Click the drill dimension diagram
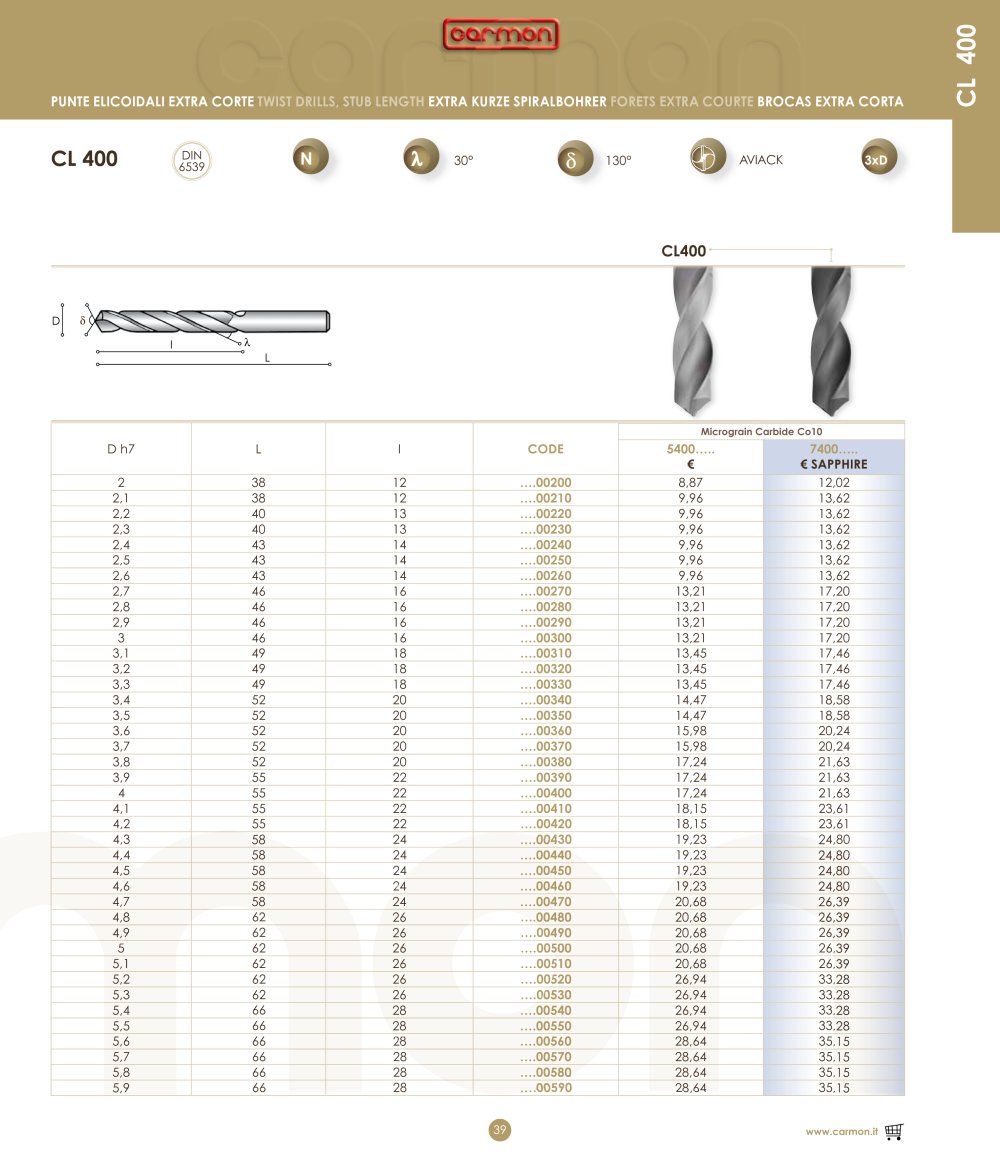Image resolution: width=1000 pixels, height=1160 pixels. click(191, 333)
